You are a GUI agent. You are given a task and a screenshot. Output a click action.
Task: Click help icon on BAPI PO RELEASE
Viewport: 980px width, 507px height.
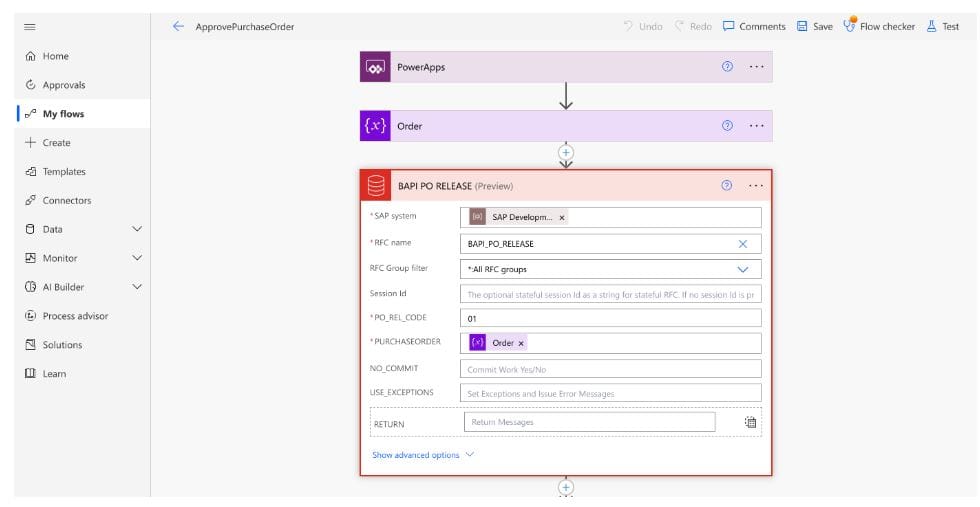click(x=727, y=185)
